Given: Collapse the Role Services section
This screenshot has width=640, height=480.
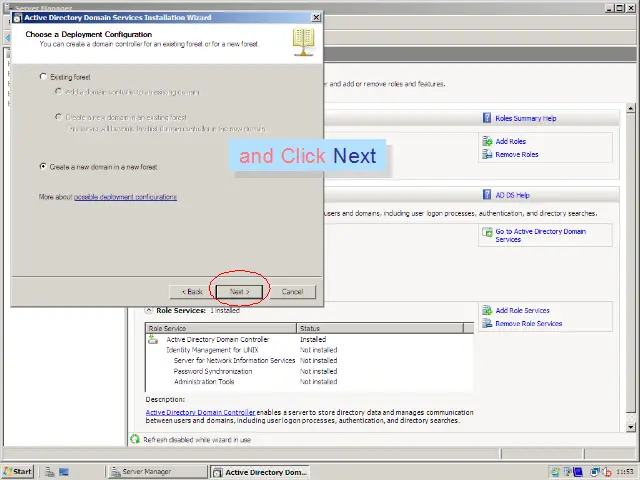Looking at the screenshot, I should (149, 311).
